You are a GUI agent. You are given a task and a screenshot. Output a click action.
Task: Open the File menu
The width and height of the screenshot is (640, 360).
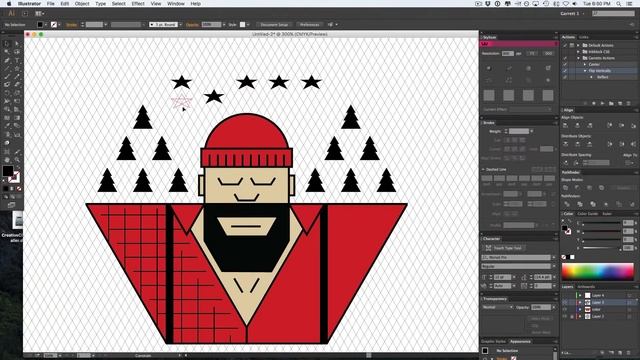tap(51, 4)
